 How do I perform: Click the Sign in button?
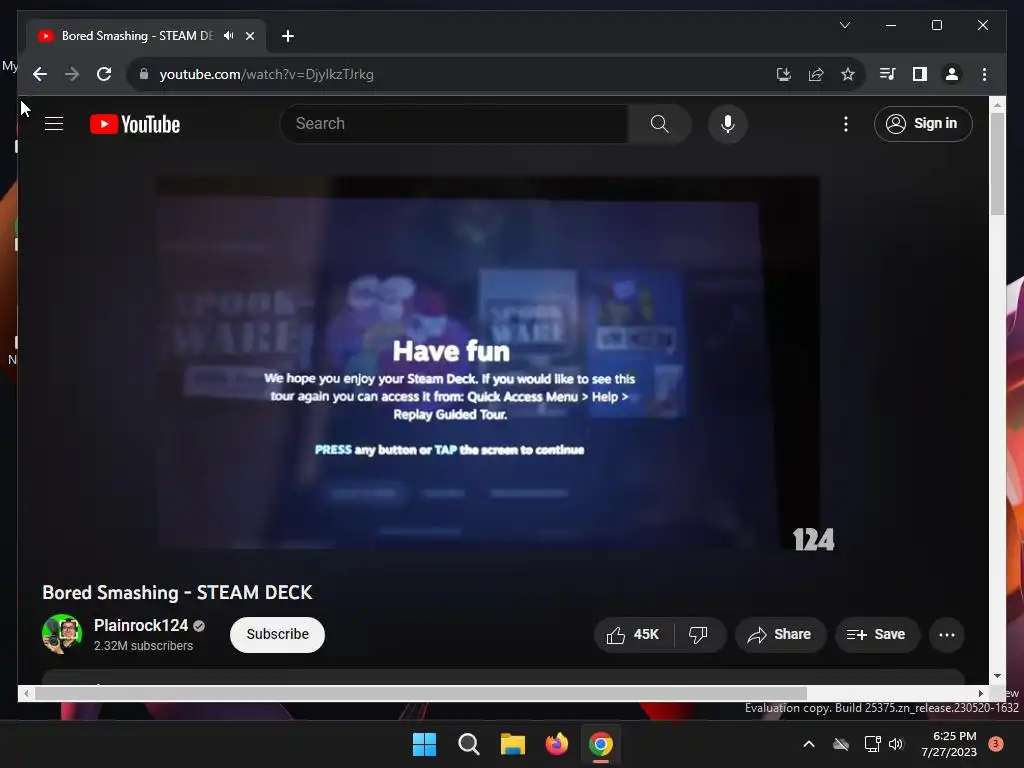pos(923,124)
